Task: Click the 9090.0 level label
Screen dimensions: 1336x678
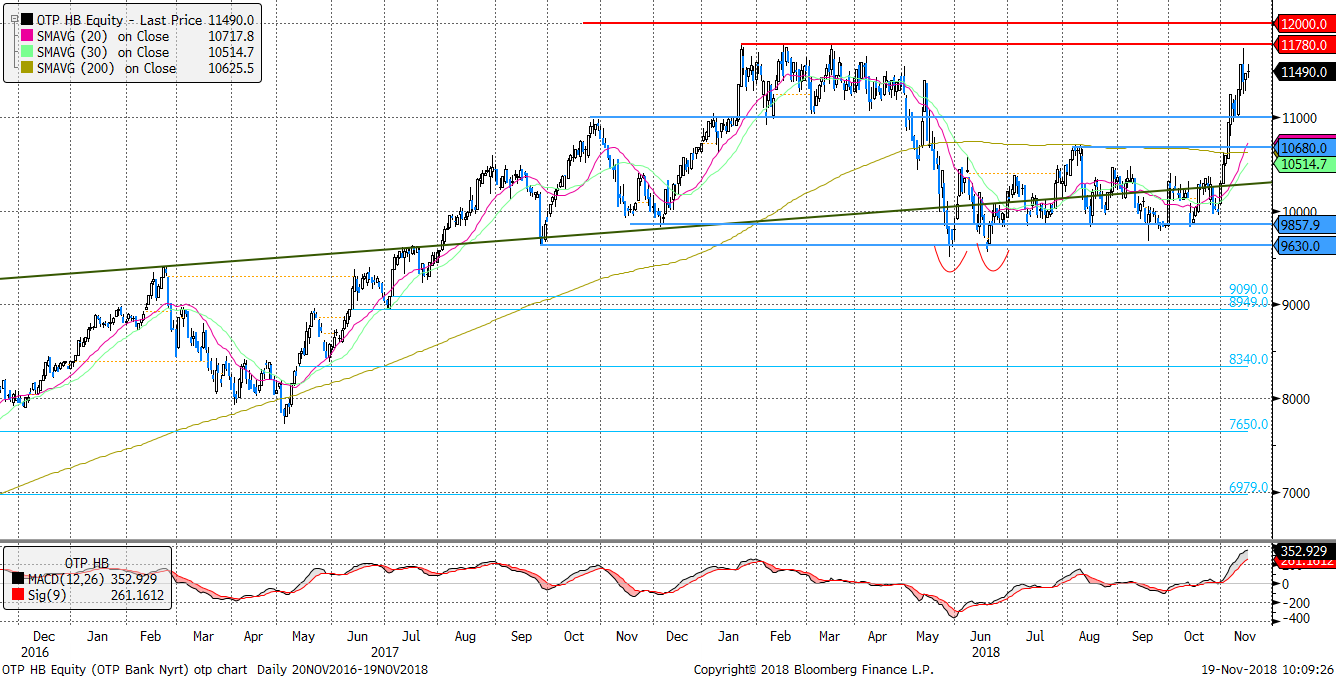Action: pyautogui.click(x=1248, y=289)
